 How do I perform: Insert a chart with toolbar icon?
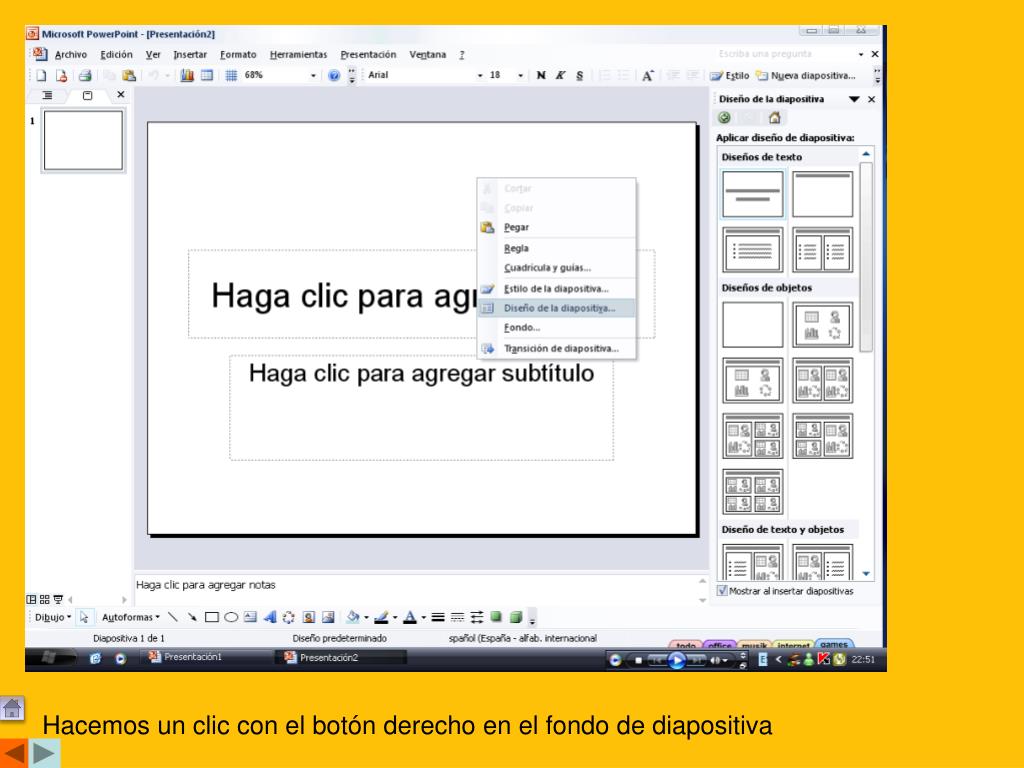pos(187,76)
